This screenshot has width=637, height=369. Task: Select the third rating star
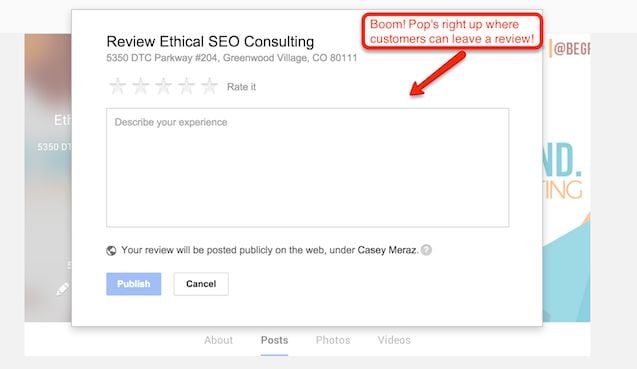point(163,86)
